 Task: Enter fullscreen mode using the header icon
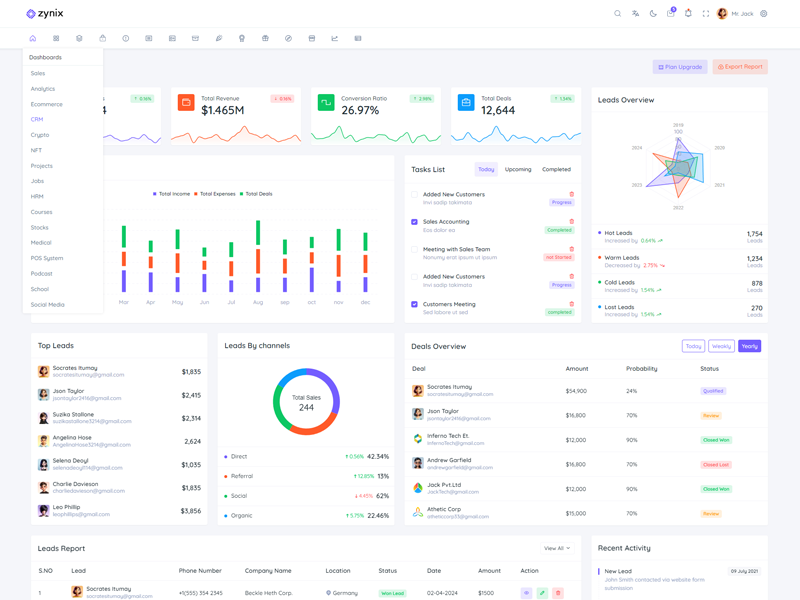pyautogui.click(x=705, y=14)
